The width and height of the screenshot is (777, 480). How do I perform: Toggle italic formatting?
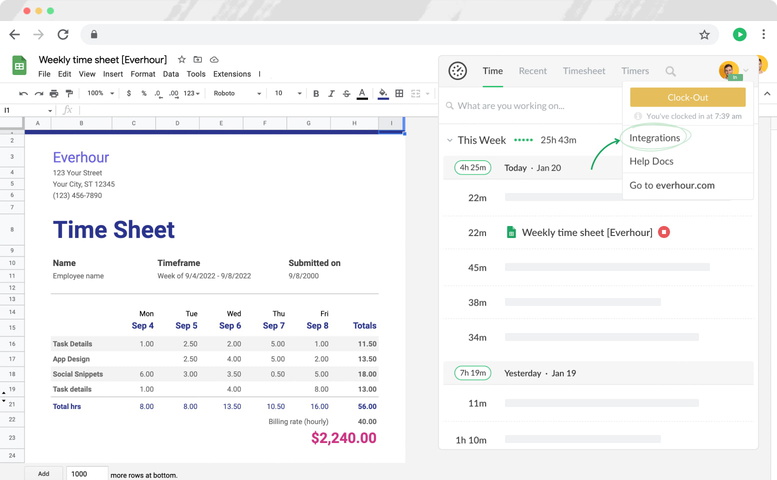331,93
